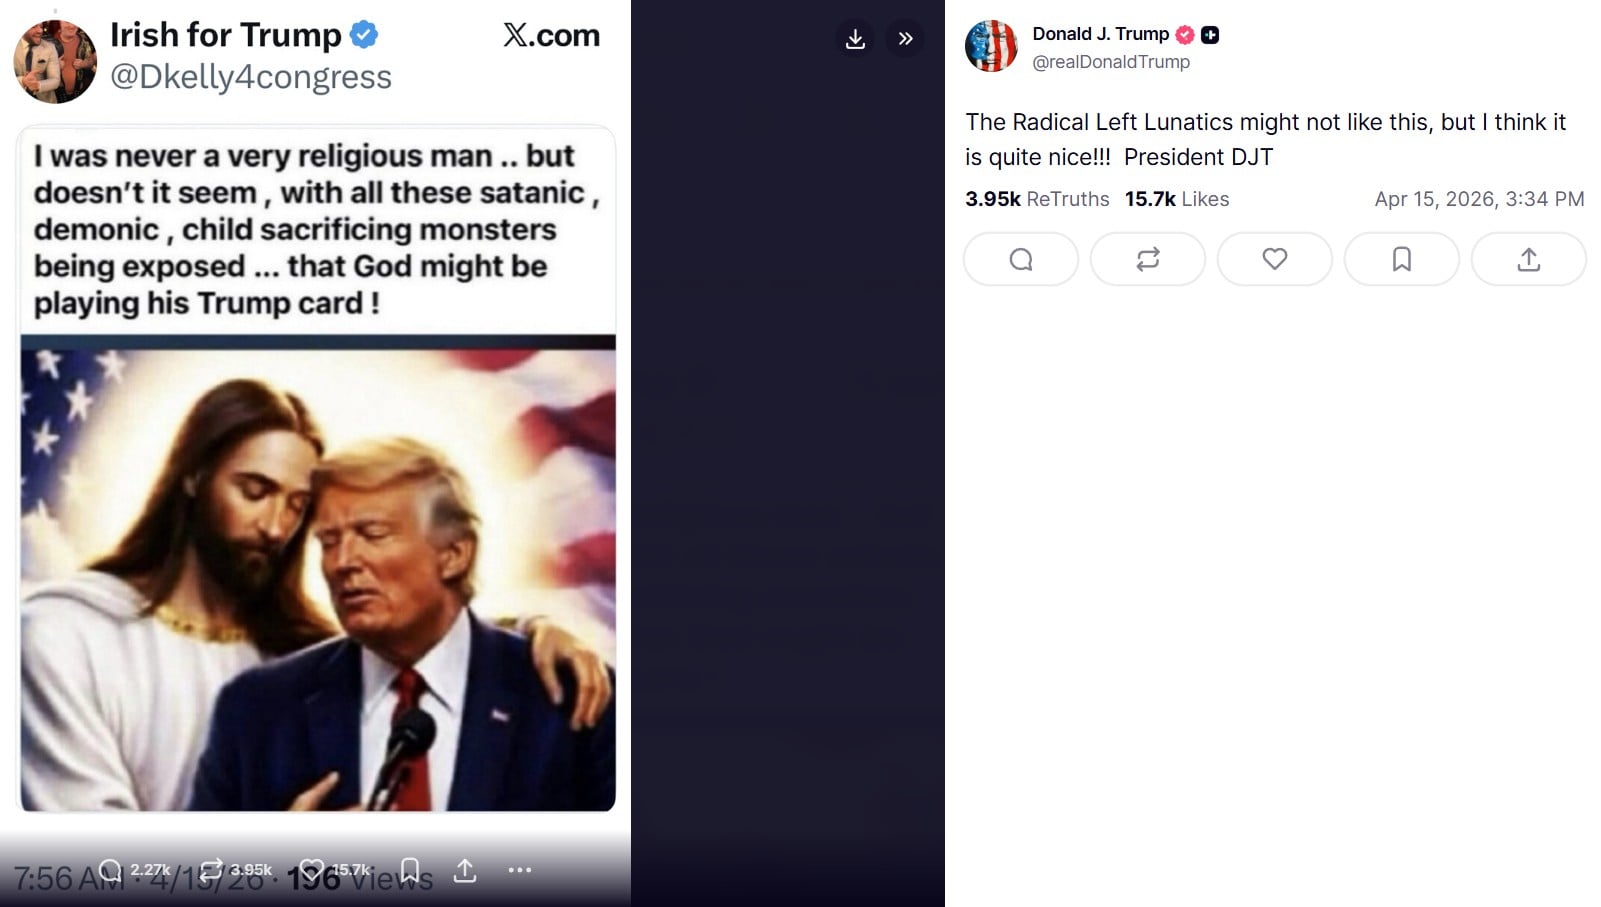View the 15.7k Likes list
Image resolution: width=1601 pixels, height=907 pixels.
click(x=1176, y=199)
